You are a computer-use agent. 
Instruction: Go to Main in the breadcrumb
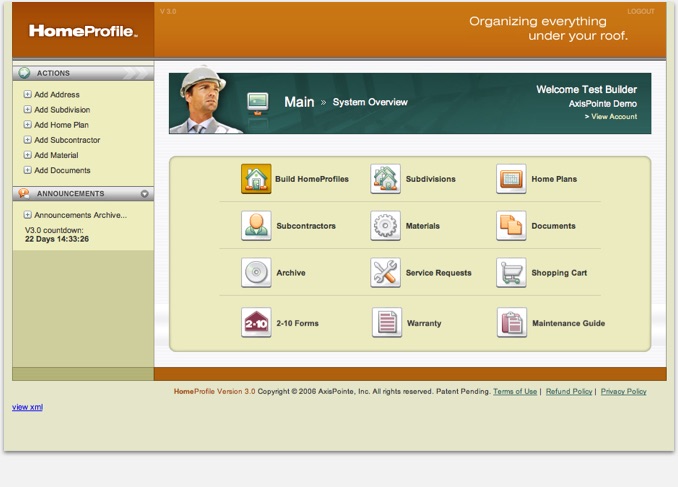click(x=299, y=102)
